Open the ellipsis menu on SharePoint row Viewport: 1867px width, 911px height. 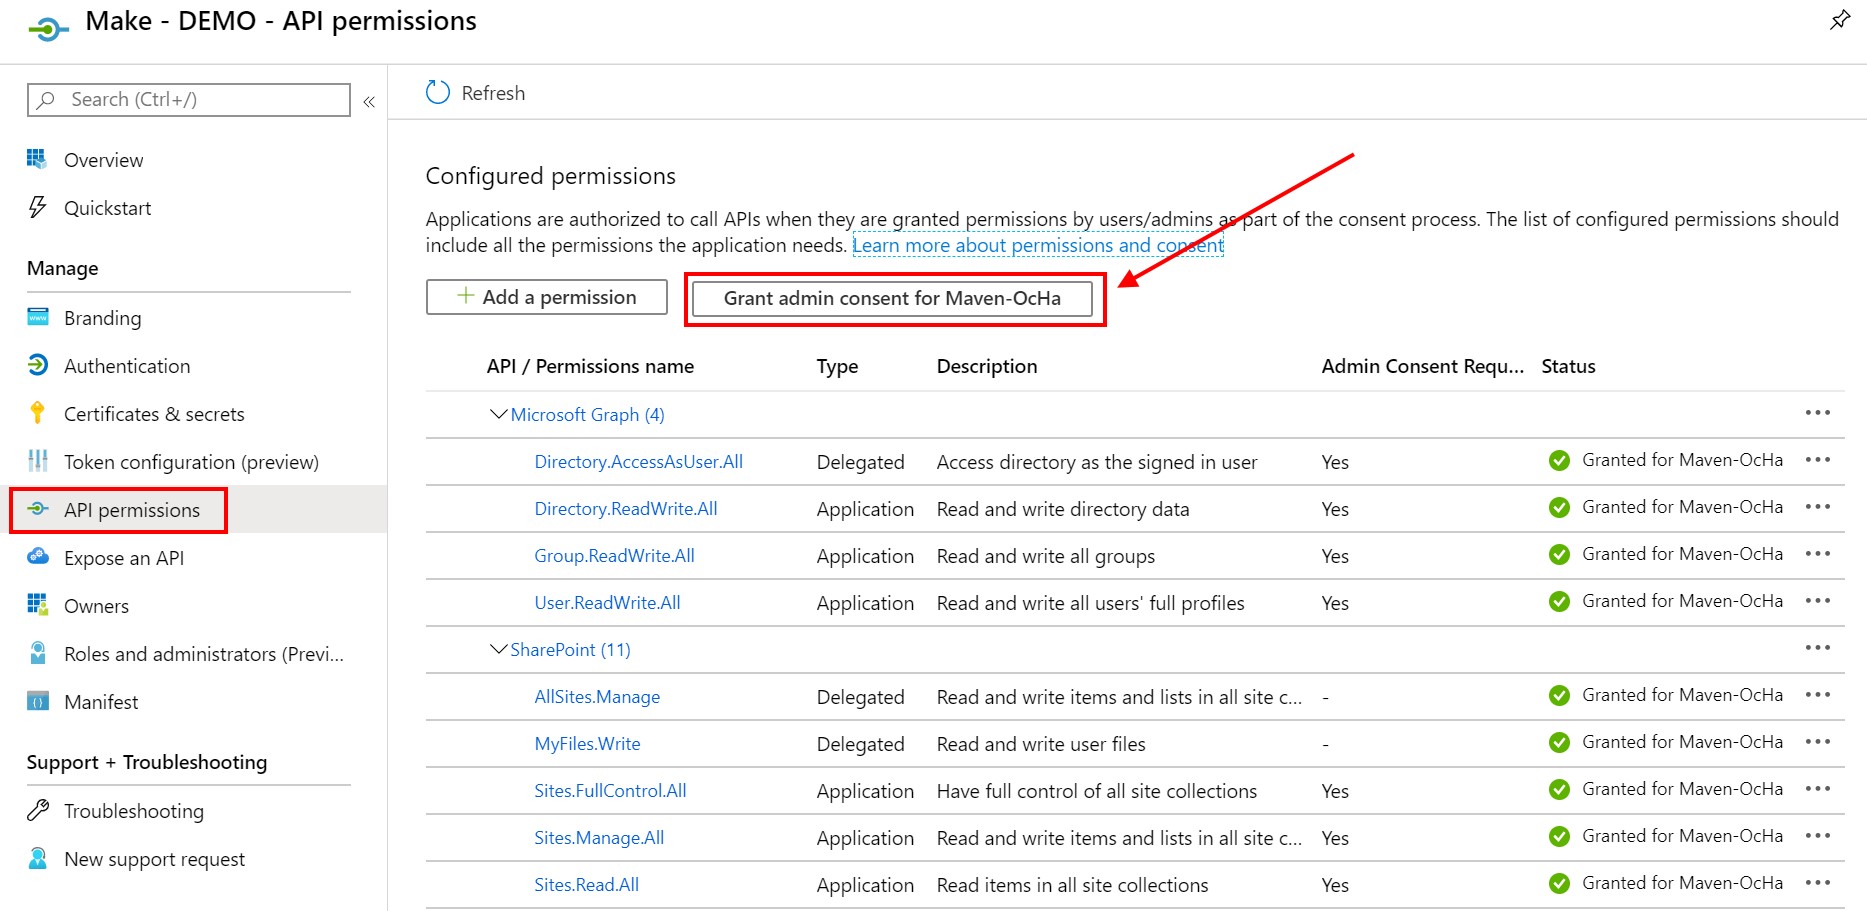1817,648
